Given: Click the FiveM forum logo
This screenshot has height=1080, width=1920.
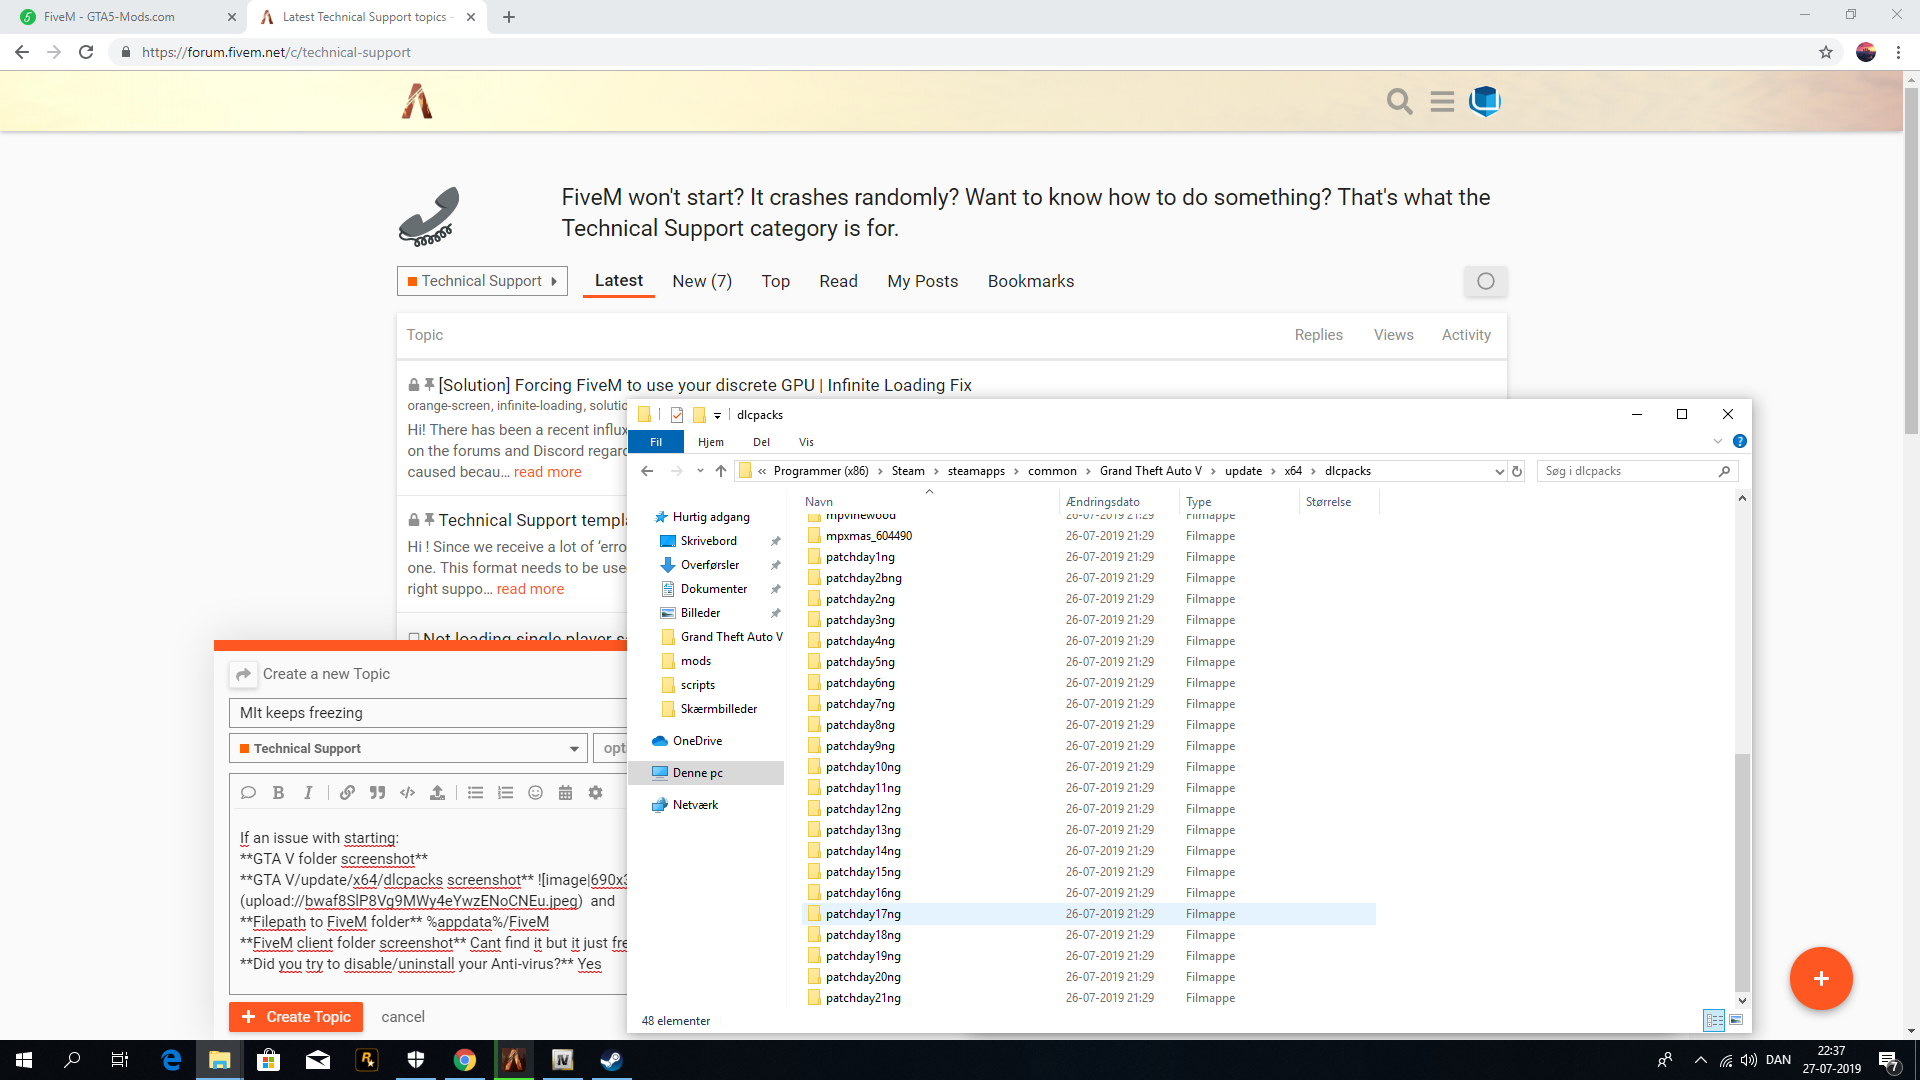Looking at the screenshot, I should tap(417, 101).
